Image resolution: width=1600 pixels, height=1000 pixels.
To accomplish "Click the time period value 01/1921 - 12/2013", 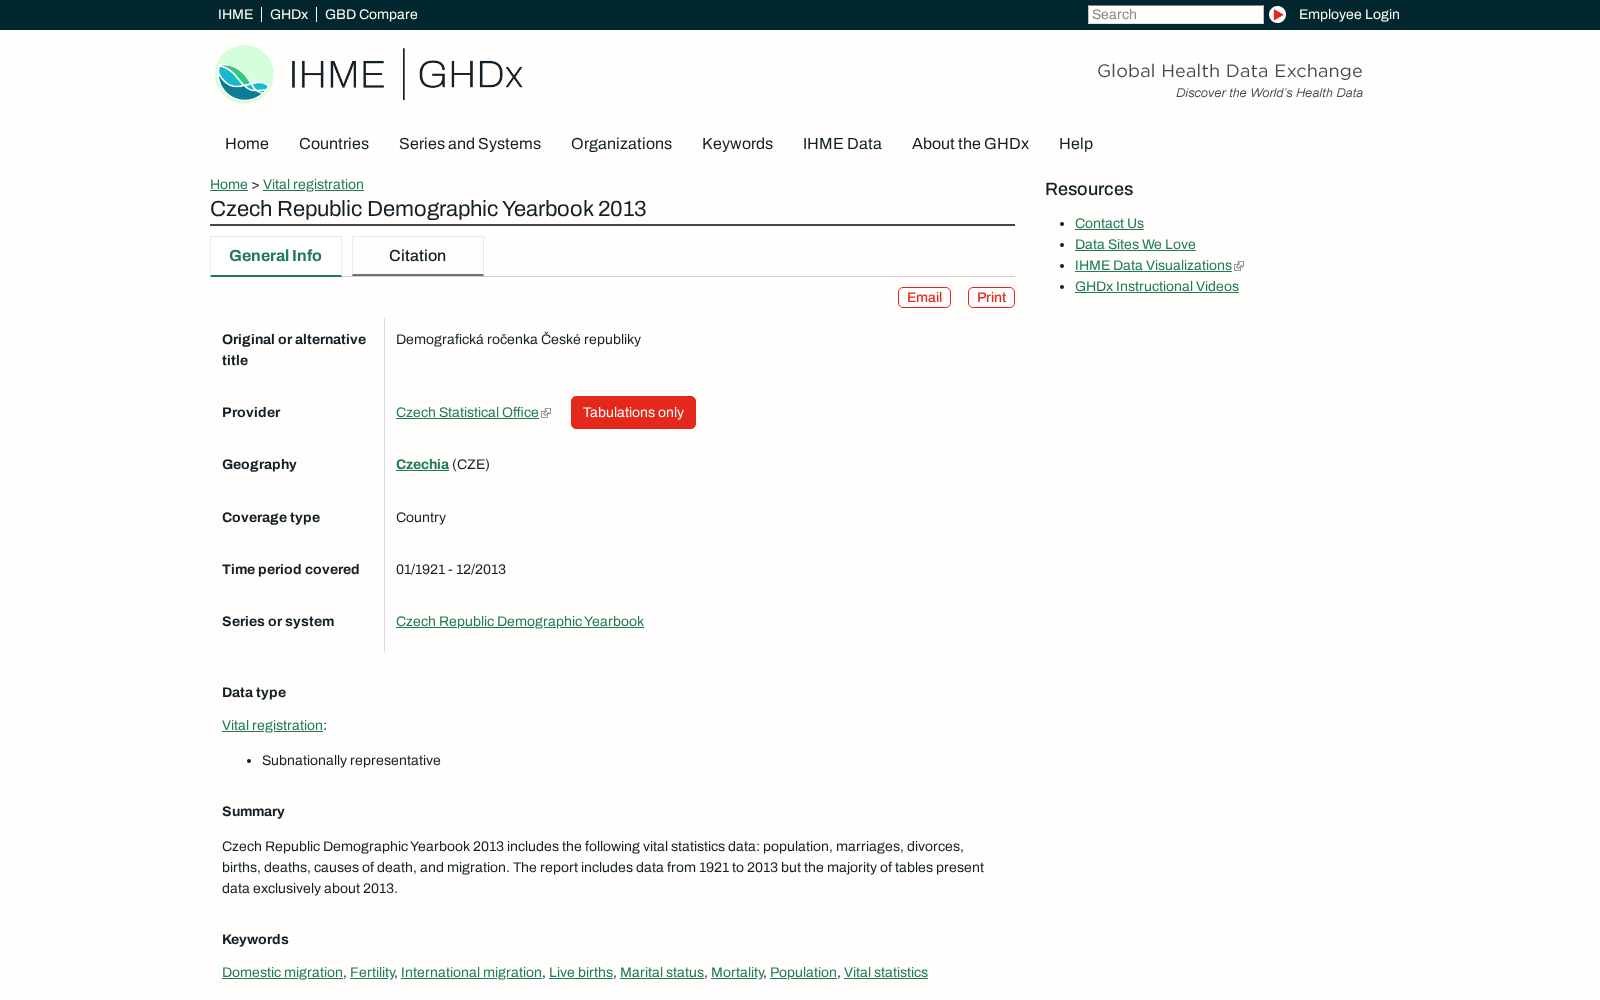I will point(451,570).
